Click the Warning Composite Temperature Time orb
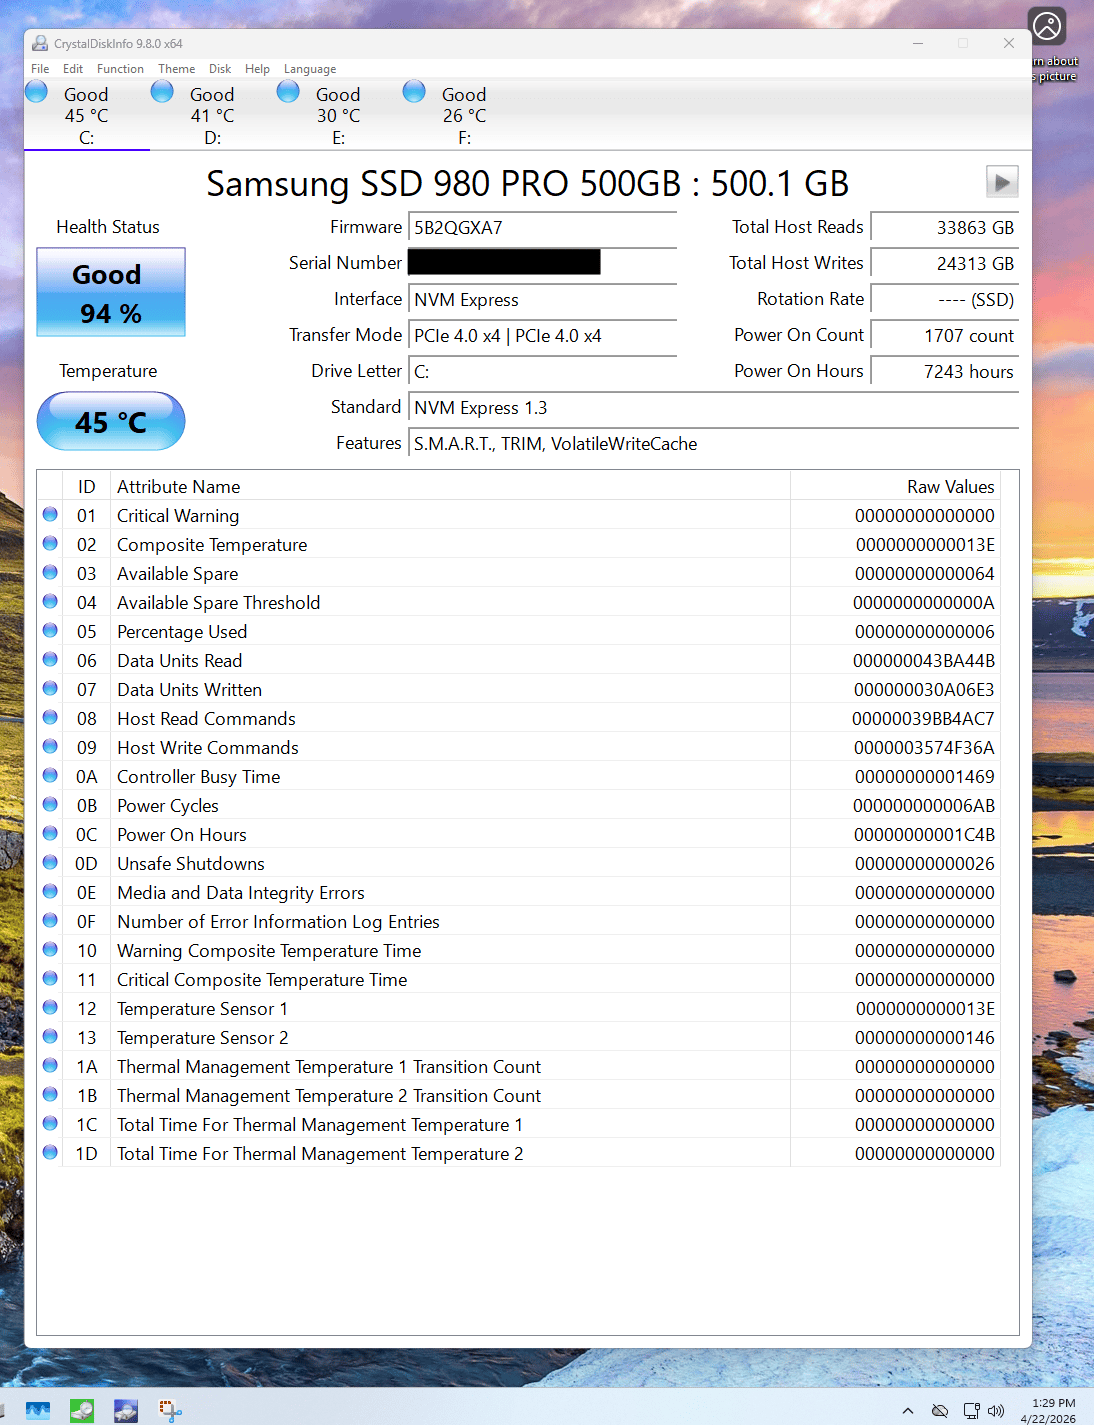The image size is (1094, 1425). click(x=50, y=950)
